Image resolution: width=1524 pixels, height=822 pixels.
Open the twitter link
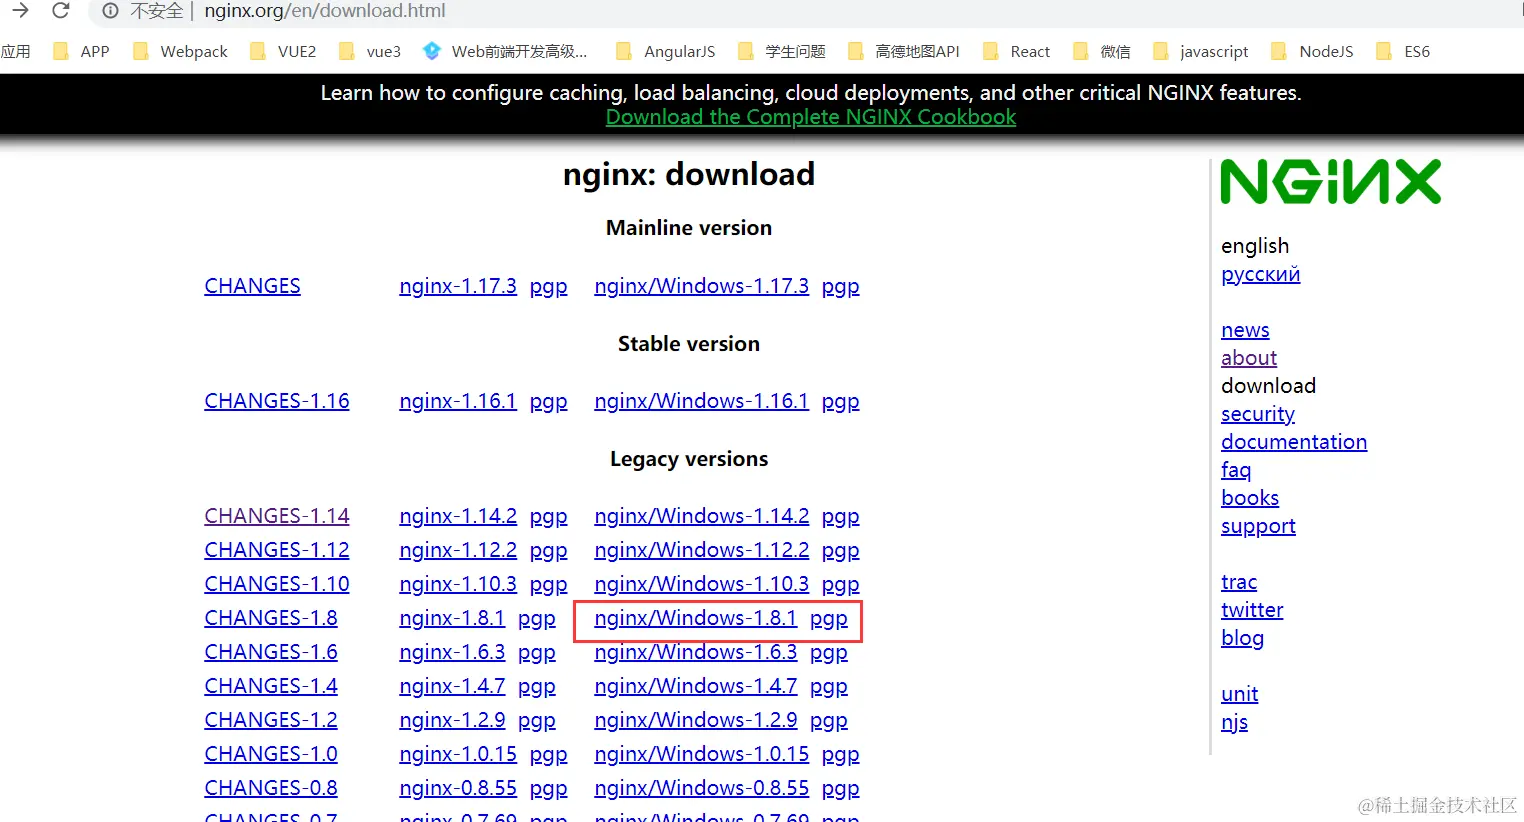[x=1252, y=610]
